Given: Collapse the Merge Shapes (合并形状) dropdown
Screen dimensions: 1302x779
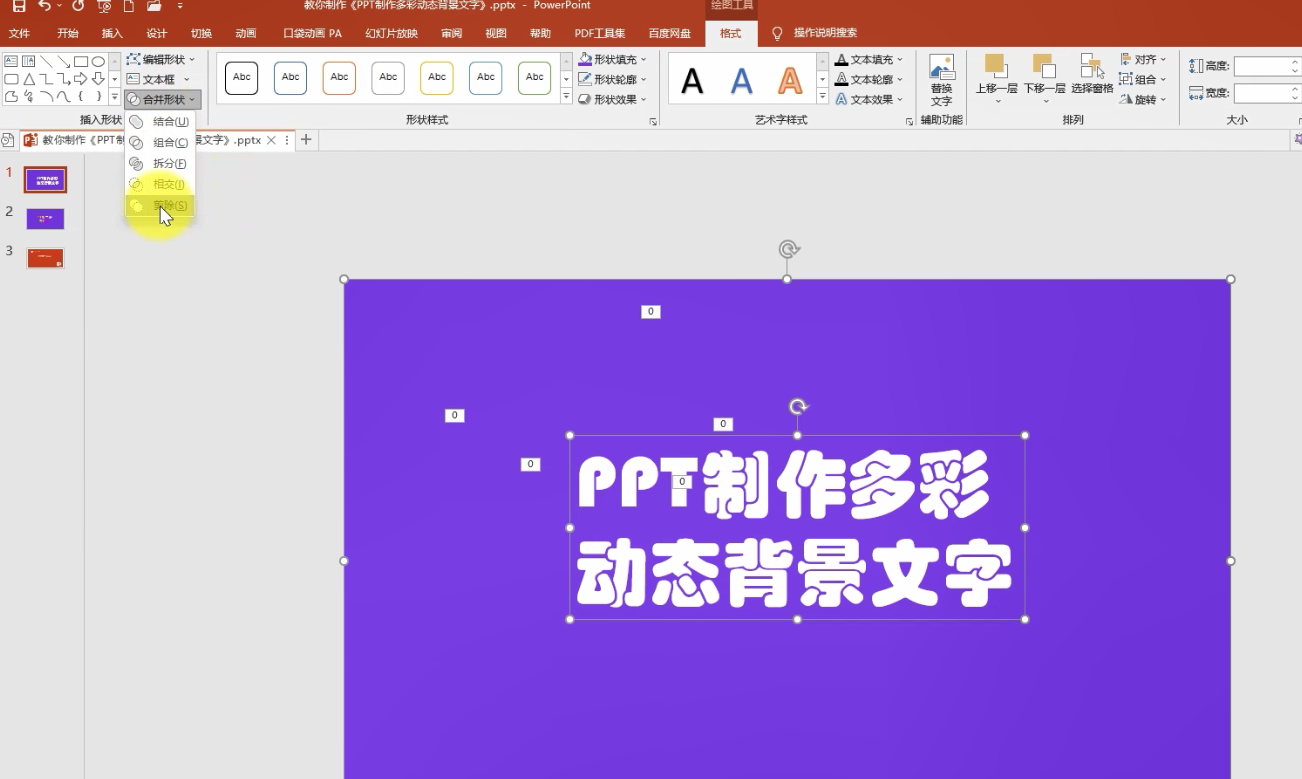Looking at the screenshot, I should 162,99.
